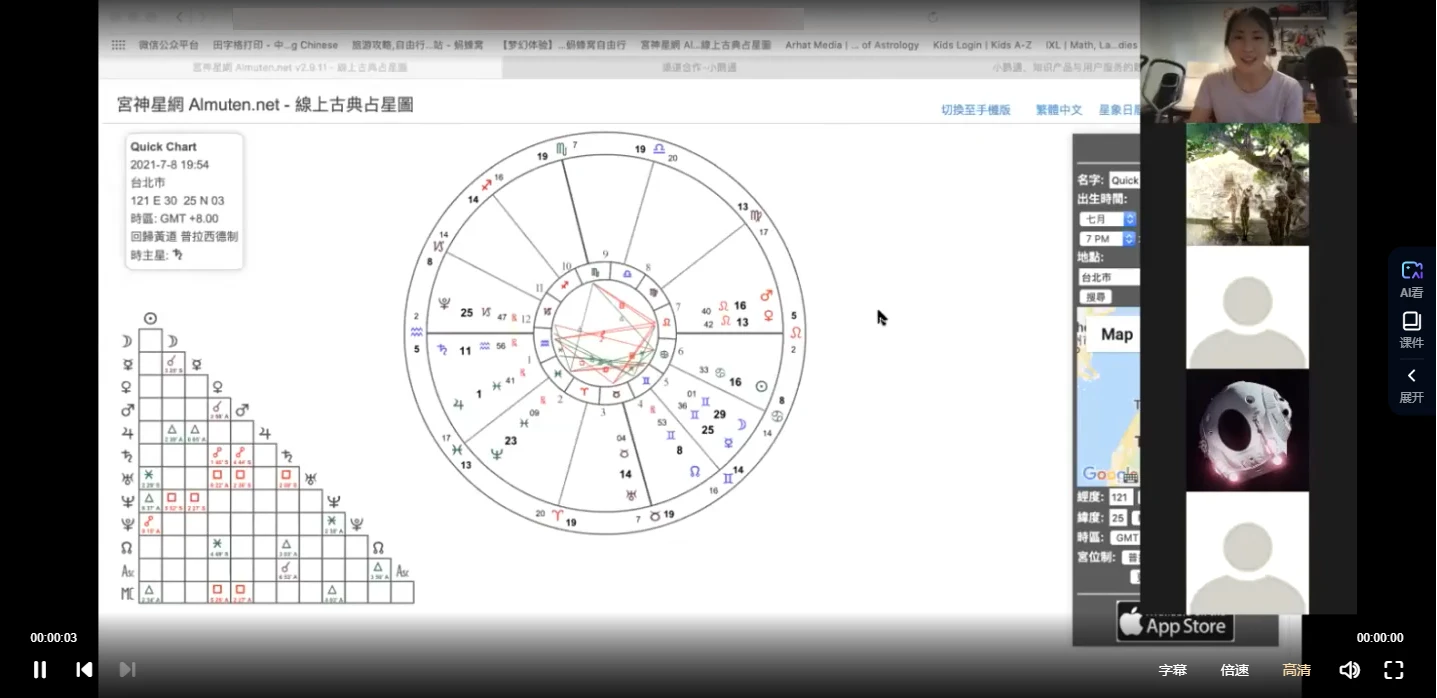Open the 倍速 playback speed menu
The image size is (1437, 698).
pyautogui.click(x=1235, y=670)
